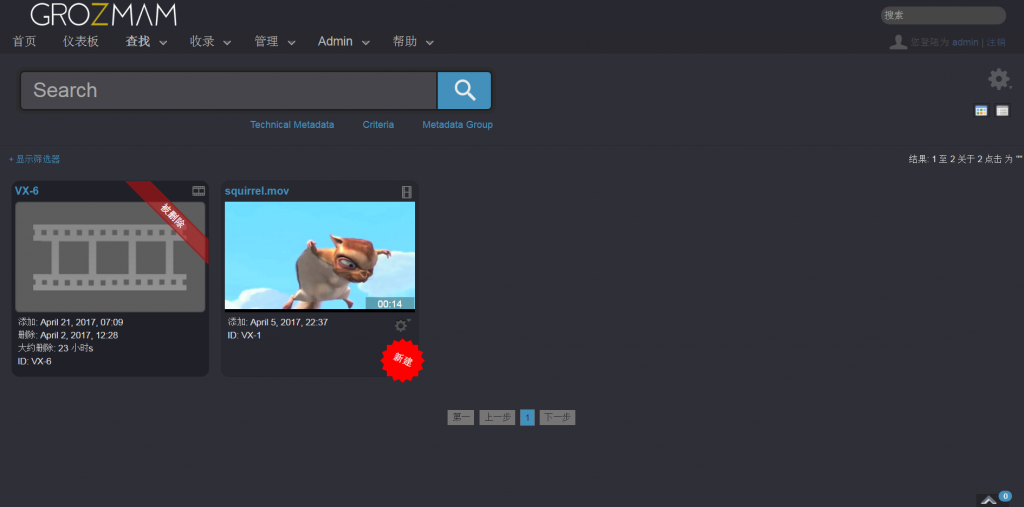Viewport: 1024px width, 507px height.
Task: Click the text 'ID: VX-6'
Action: pyautogui.click(x=35, y=361)
